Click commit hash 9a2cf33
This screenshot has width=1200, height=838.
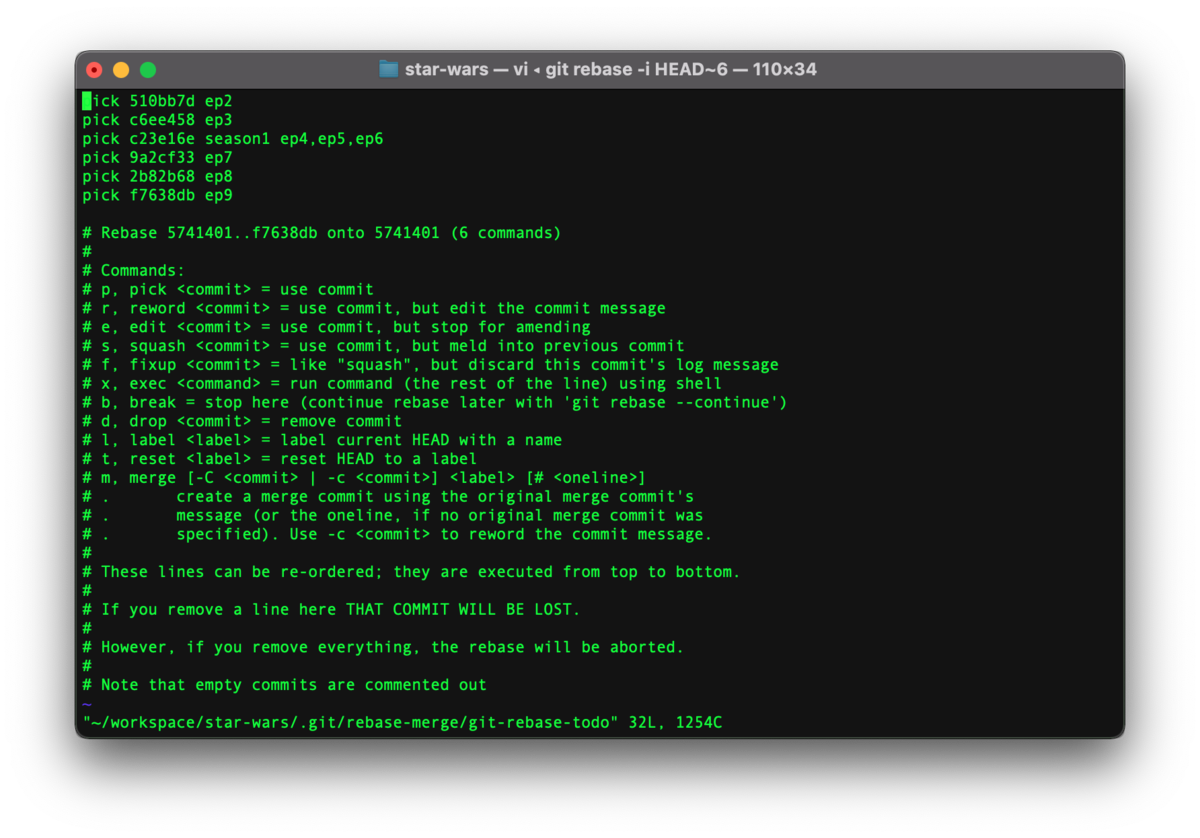coord(162,157)
